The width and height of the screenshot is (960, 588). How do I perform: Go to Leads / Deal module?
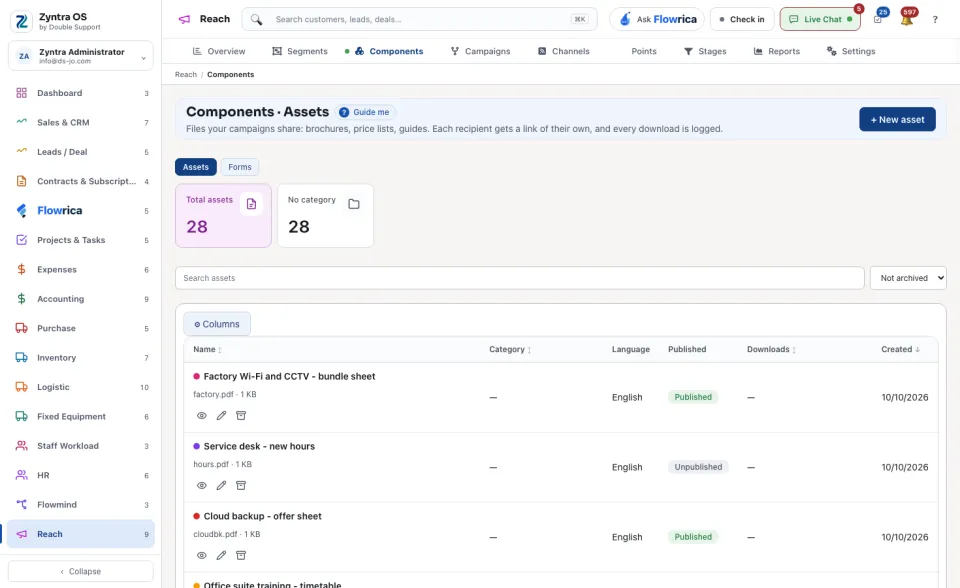click(x=80, y=152)
